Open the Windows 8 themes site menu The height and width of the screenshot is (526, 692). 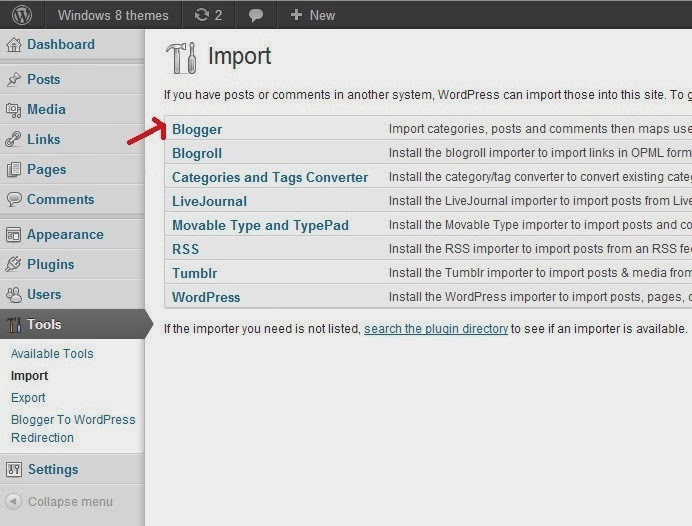113,15
